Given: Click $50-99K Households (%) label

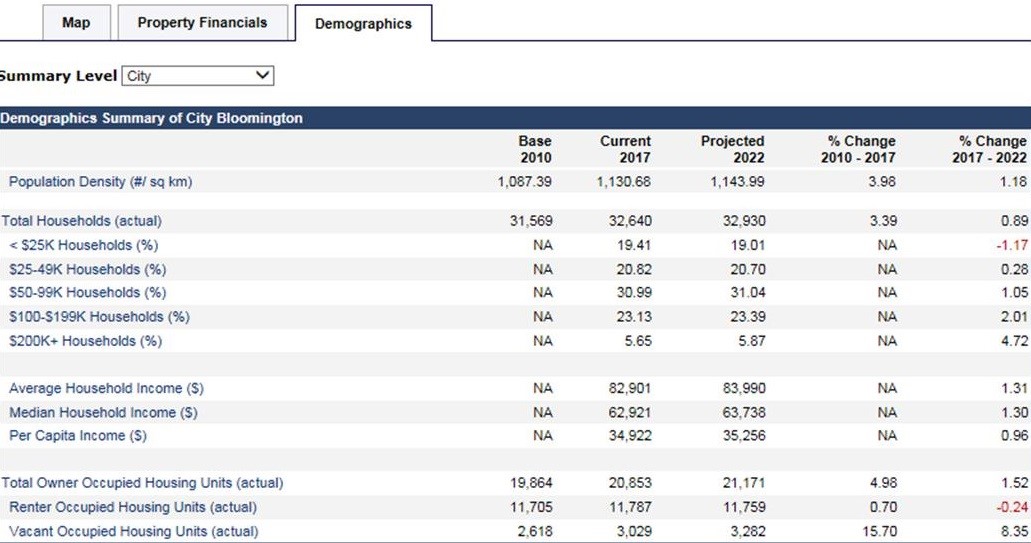Looking at the screenshot, I should pos(88,293).
